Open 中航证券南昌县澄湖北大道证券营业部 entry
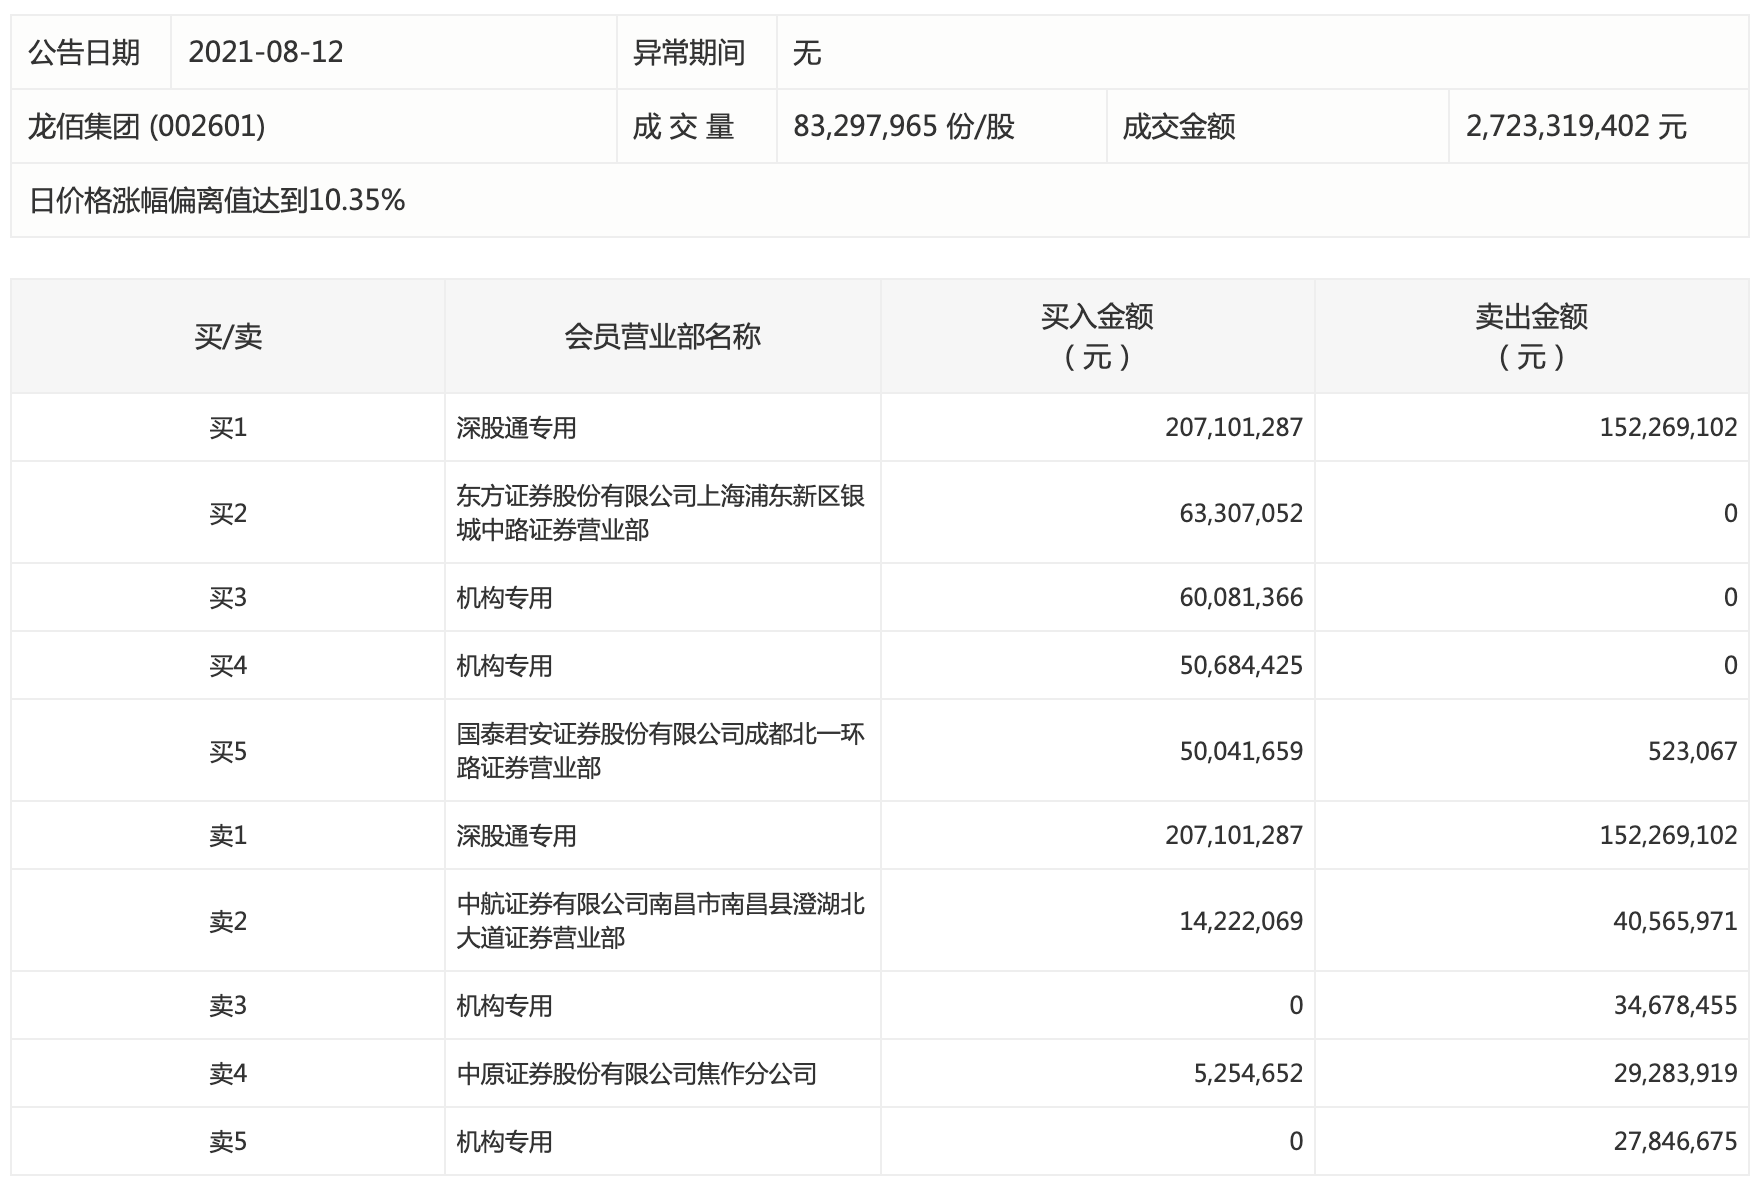 (x=660, y=921)
